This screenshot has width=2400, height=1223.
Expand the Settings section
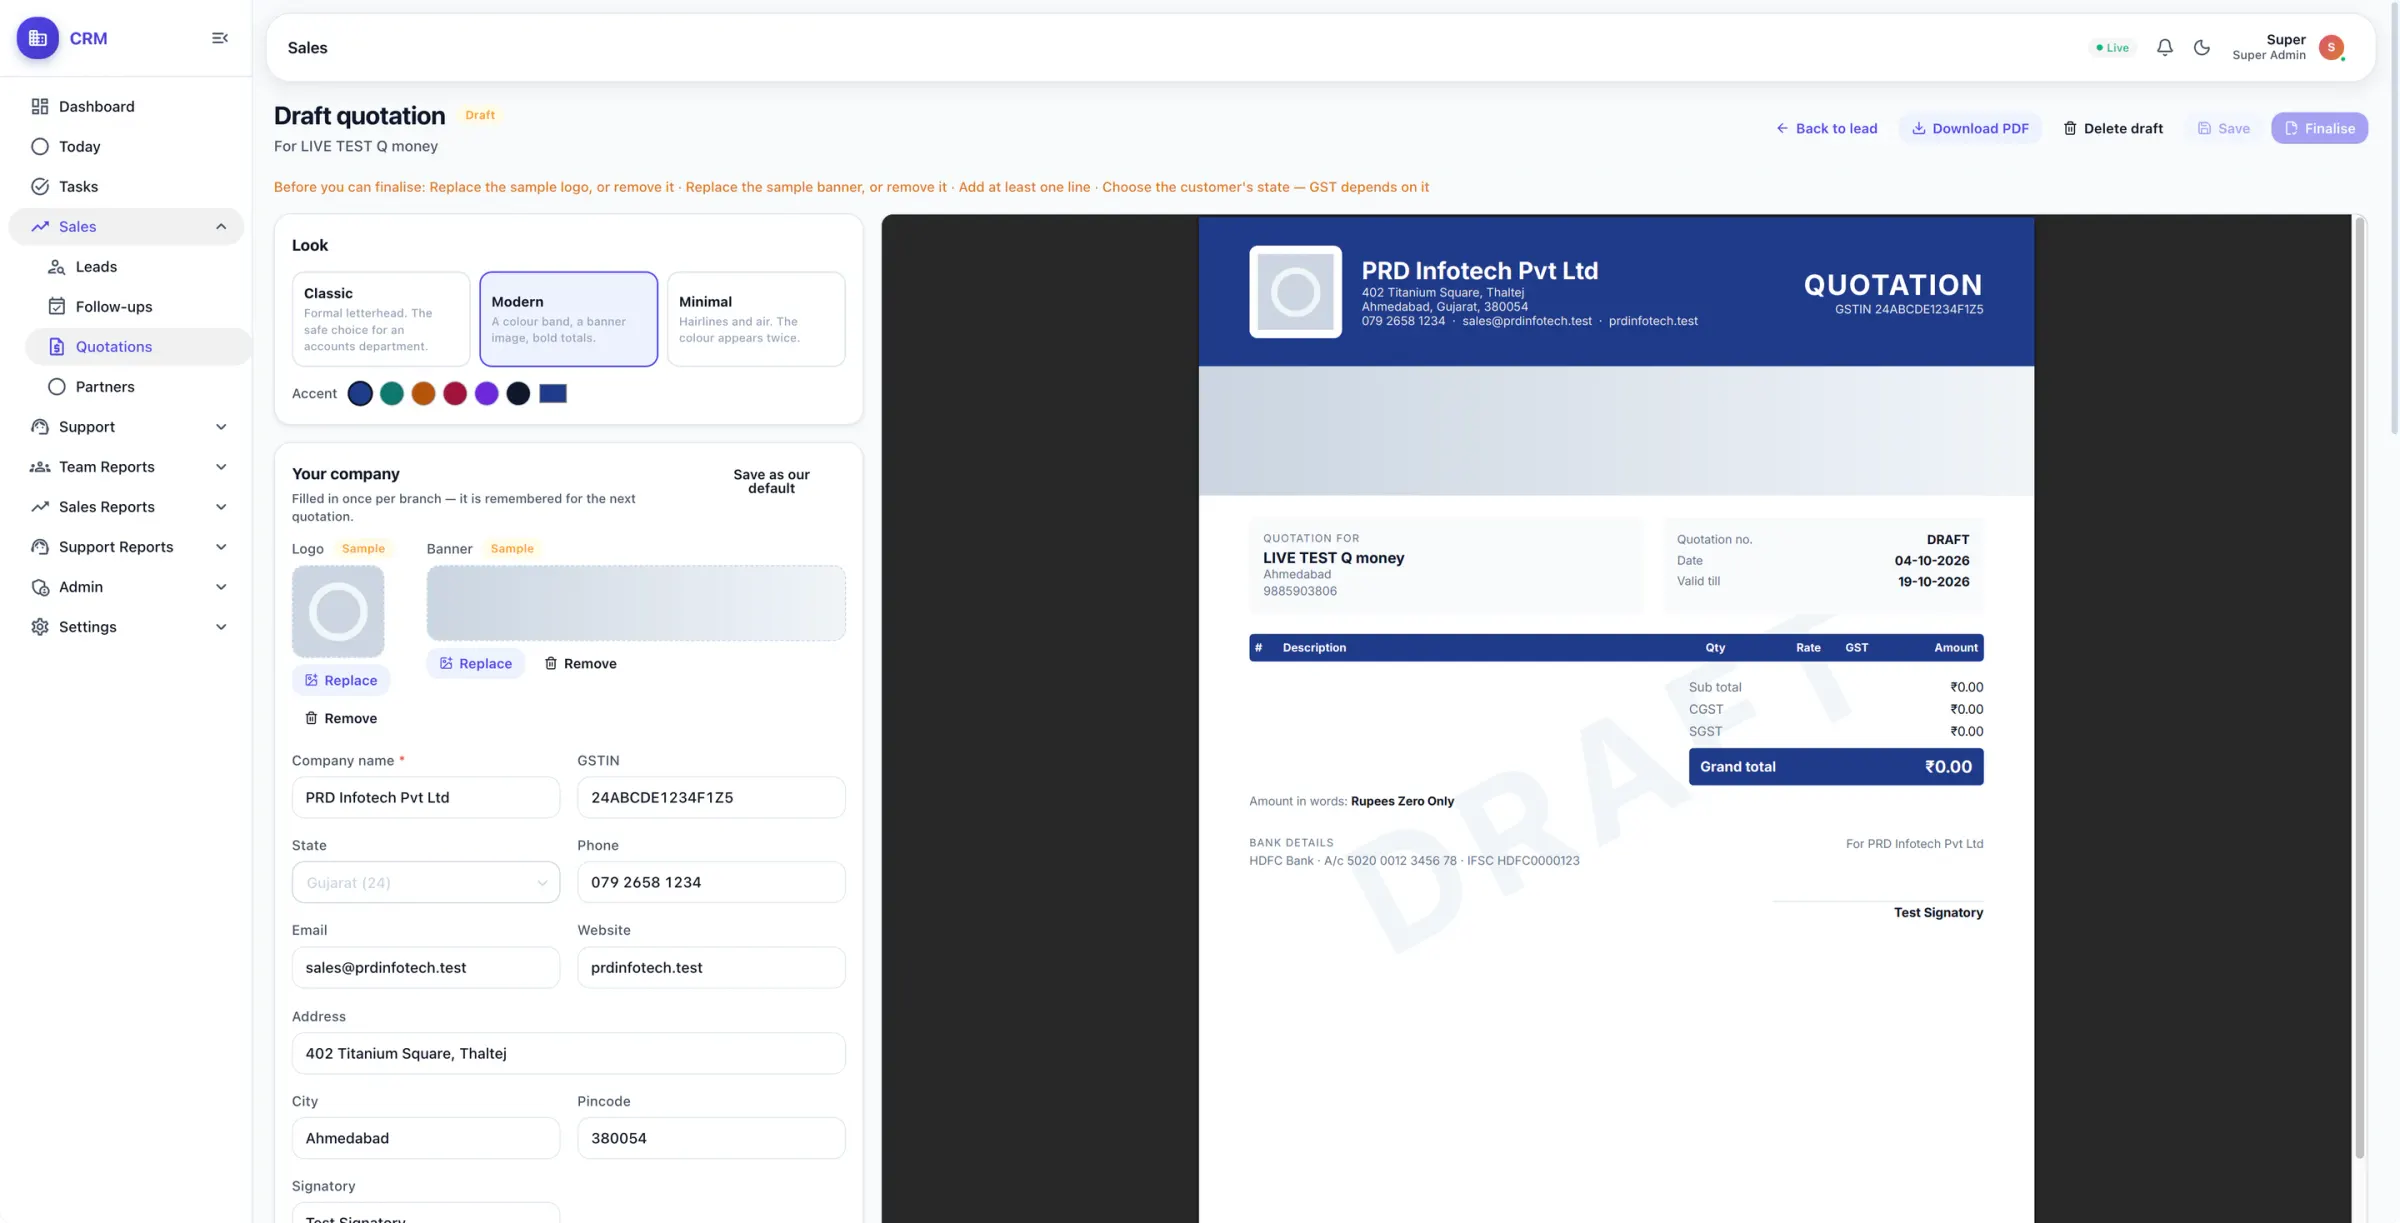126,626
